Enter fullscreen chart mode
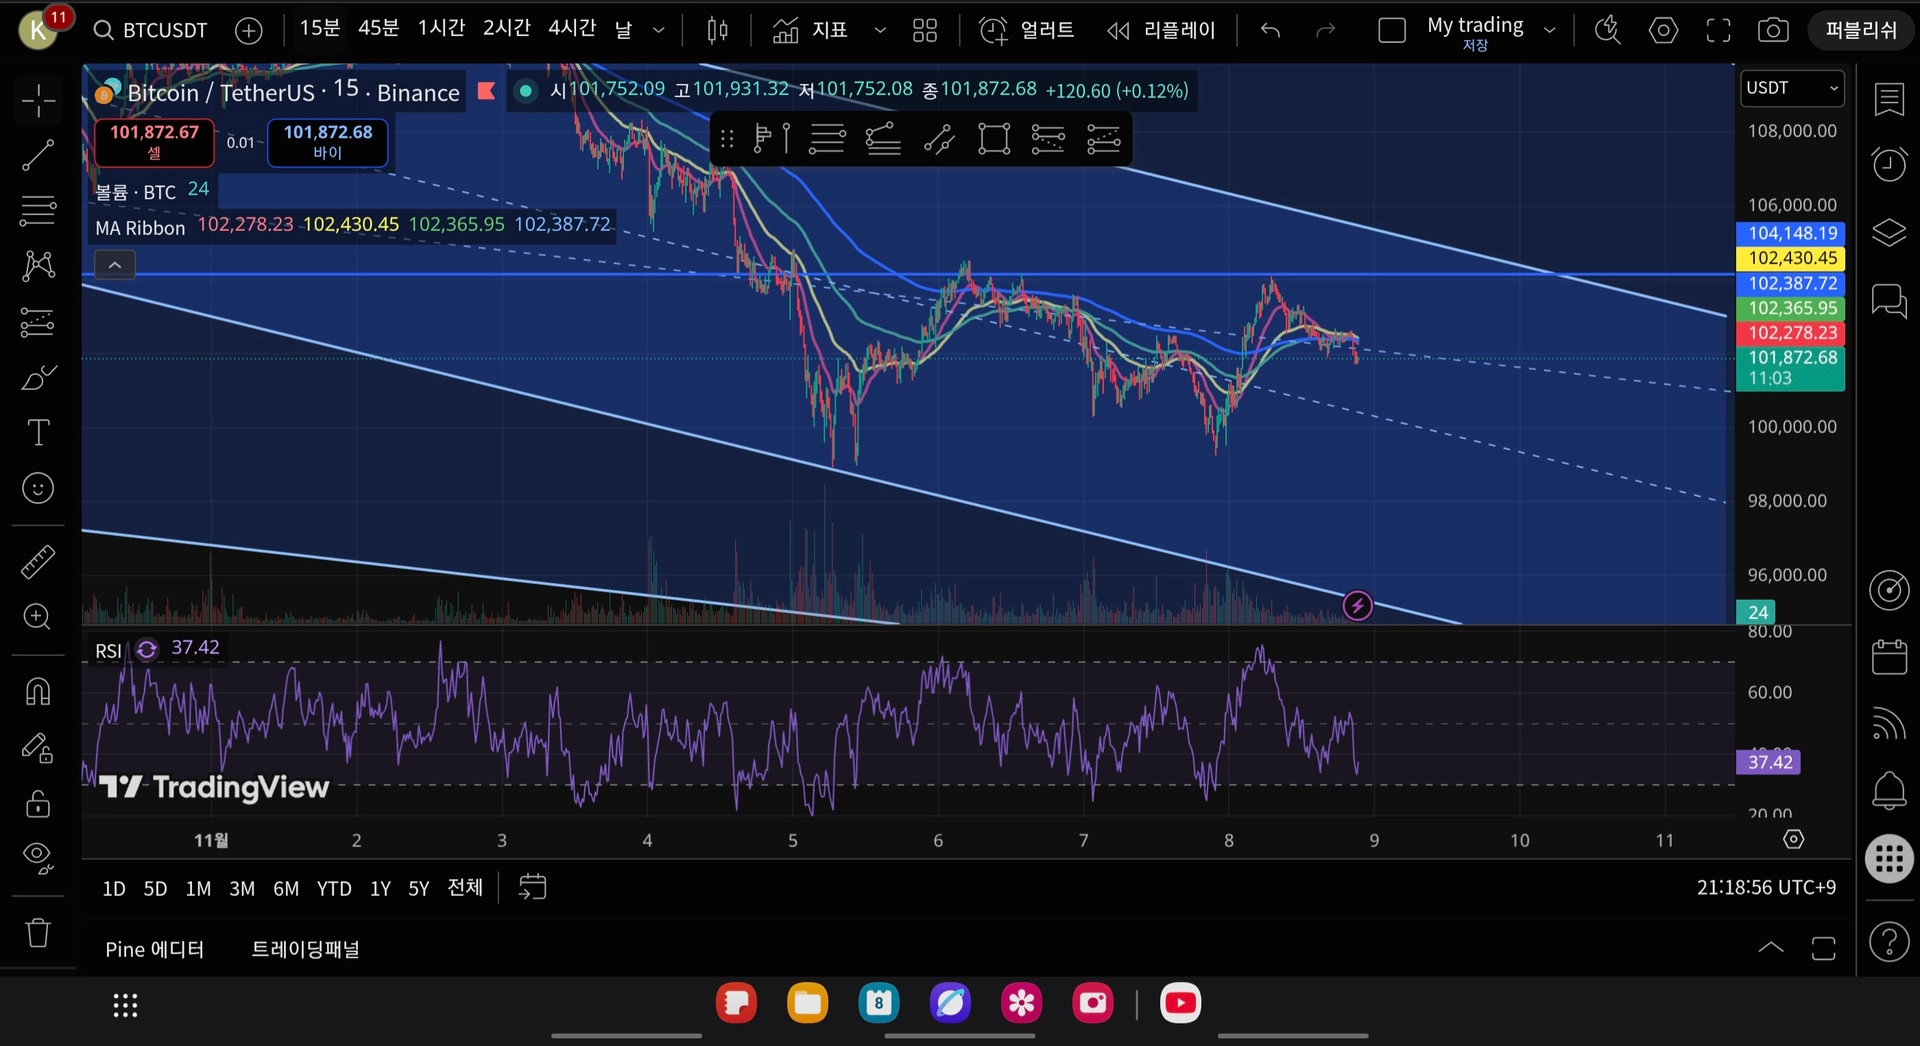The image size is (1920, 1046). tap(1718, 30)
